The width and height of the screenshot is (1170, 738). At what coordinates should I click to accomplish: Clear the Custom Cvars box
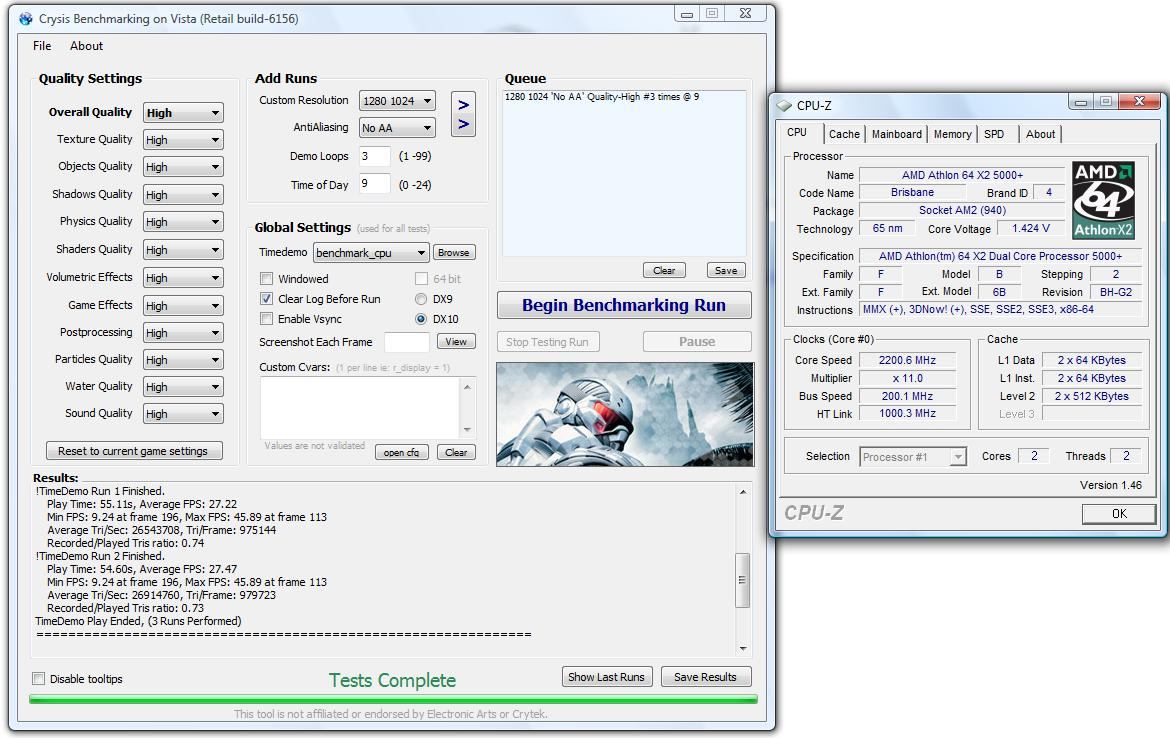coord(456,452)
